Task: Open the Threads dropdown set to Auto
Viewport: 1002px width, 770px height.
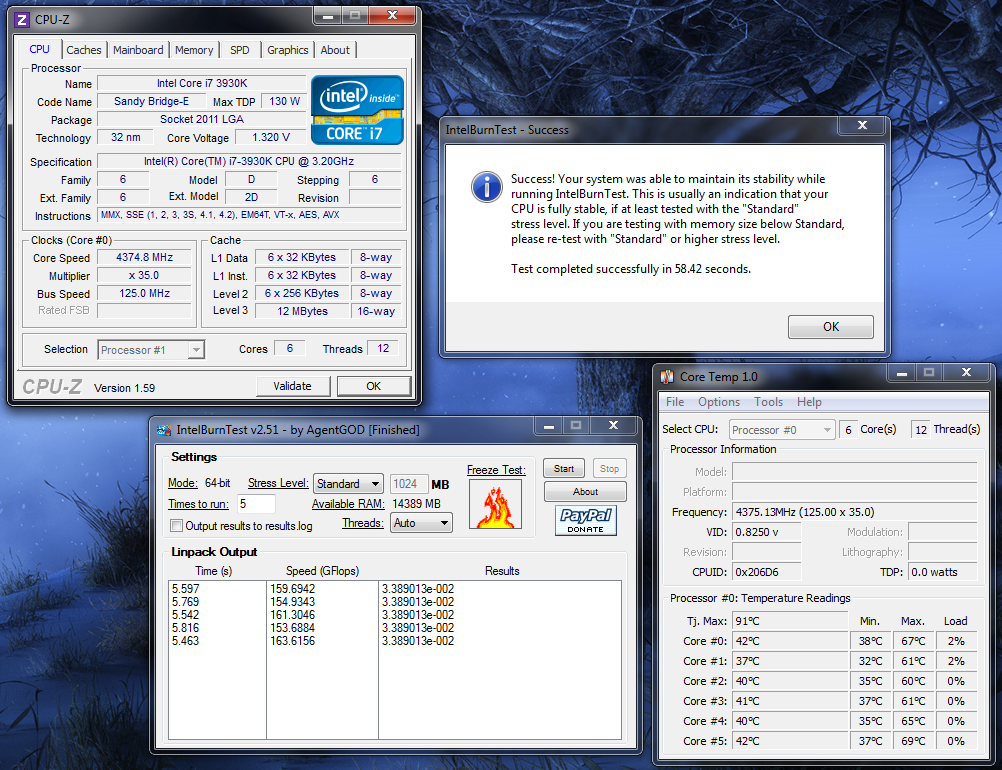Action: coord(422,523)
